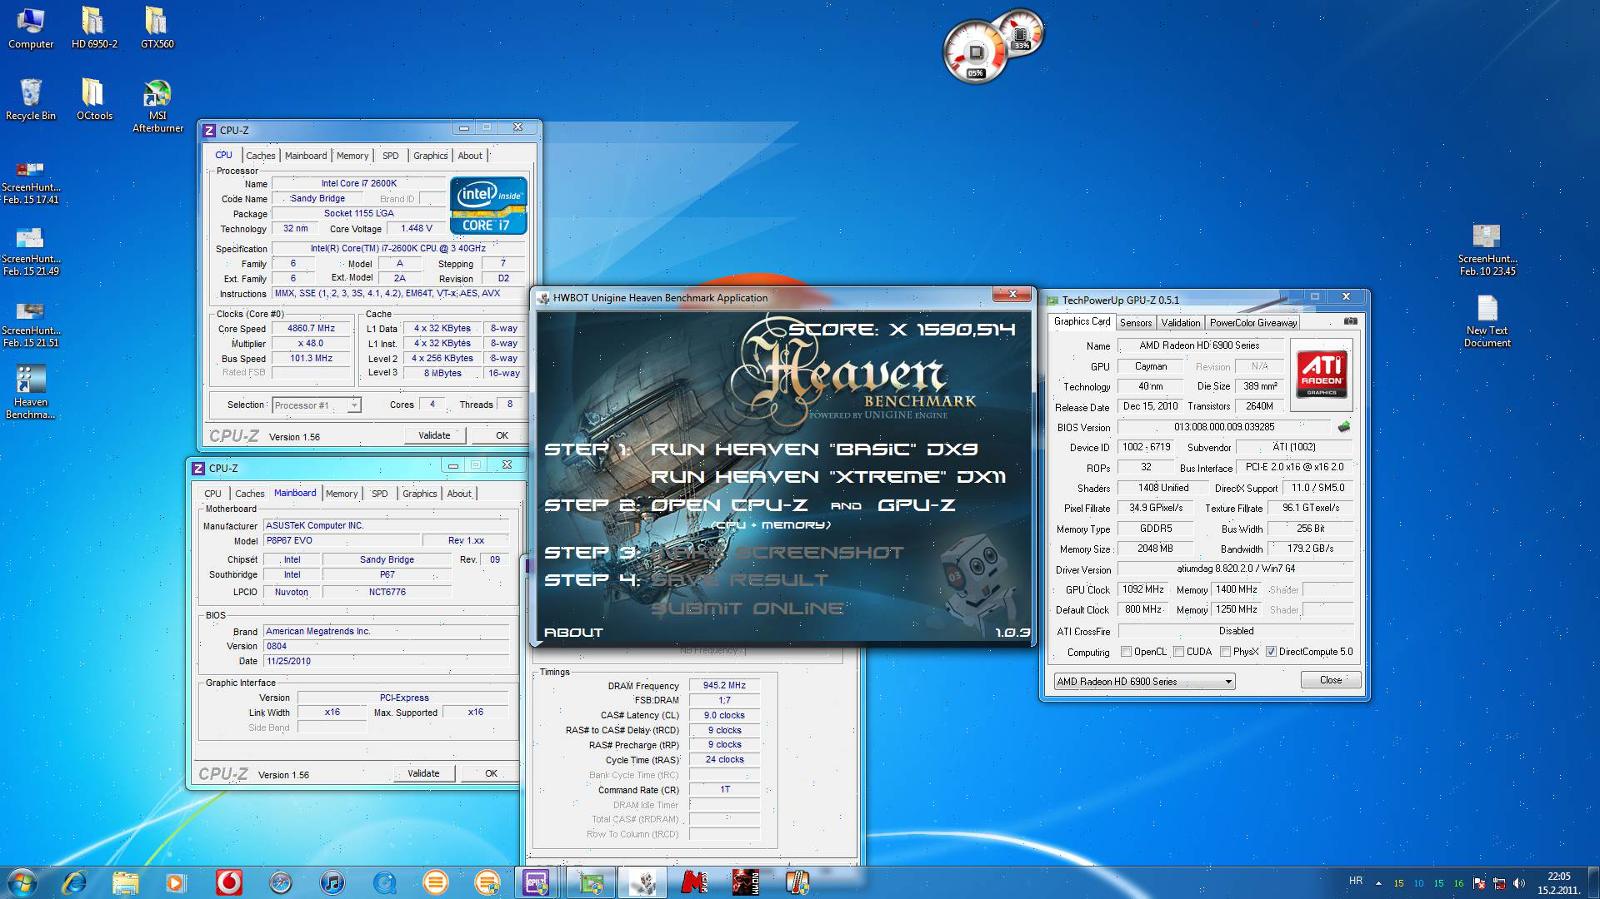Open Windows Explorer from the taskbar
The width and height of the screenshot is (1600, 899).
pyautogui.click(x=125, y=882)
